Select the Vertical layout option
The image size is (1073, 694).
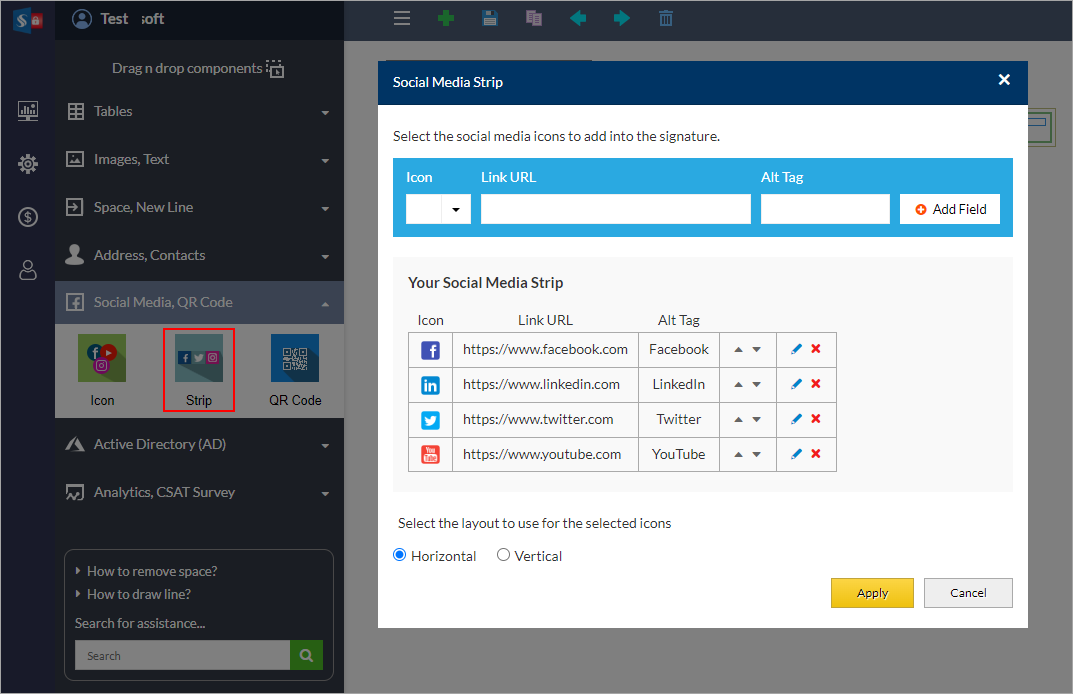pyautogui.click(x=503, y=555)
